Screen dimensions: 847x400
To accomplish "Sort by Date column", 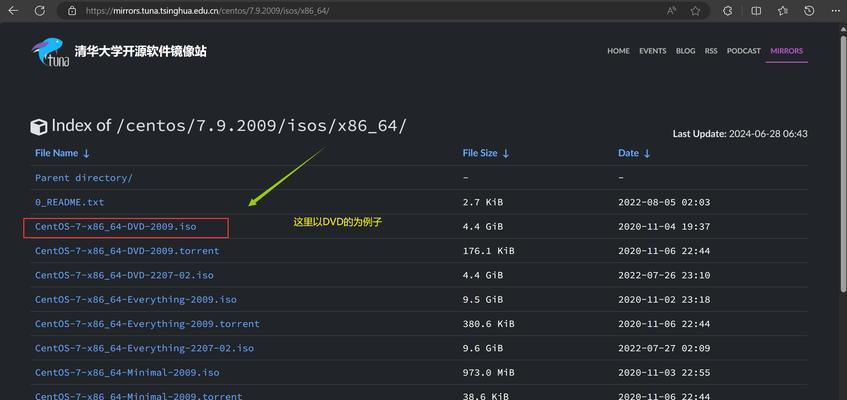I will point(634,153).
